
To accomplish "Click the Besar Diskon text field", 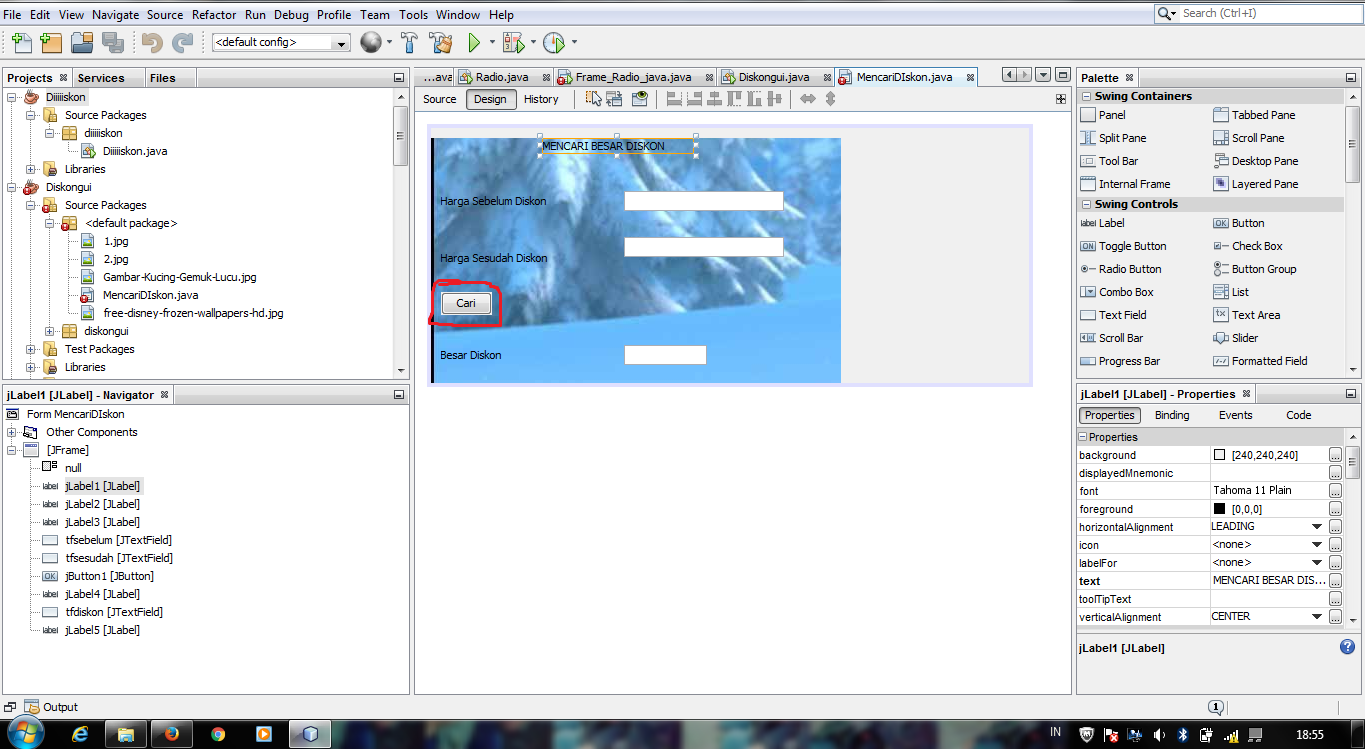I will (x=665, y=355).
